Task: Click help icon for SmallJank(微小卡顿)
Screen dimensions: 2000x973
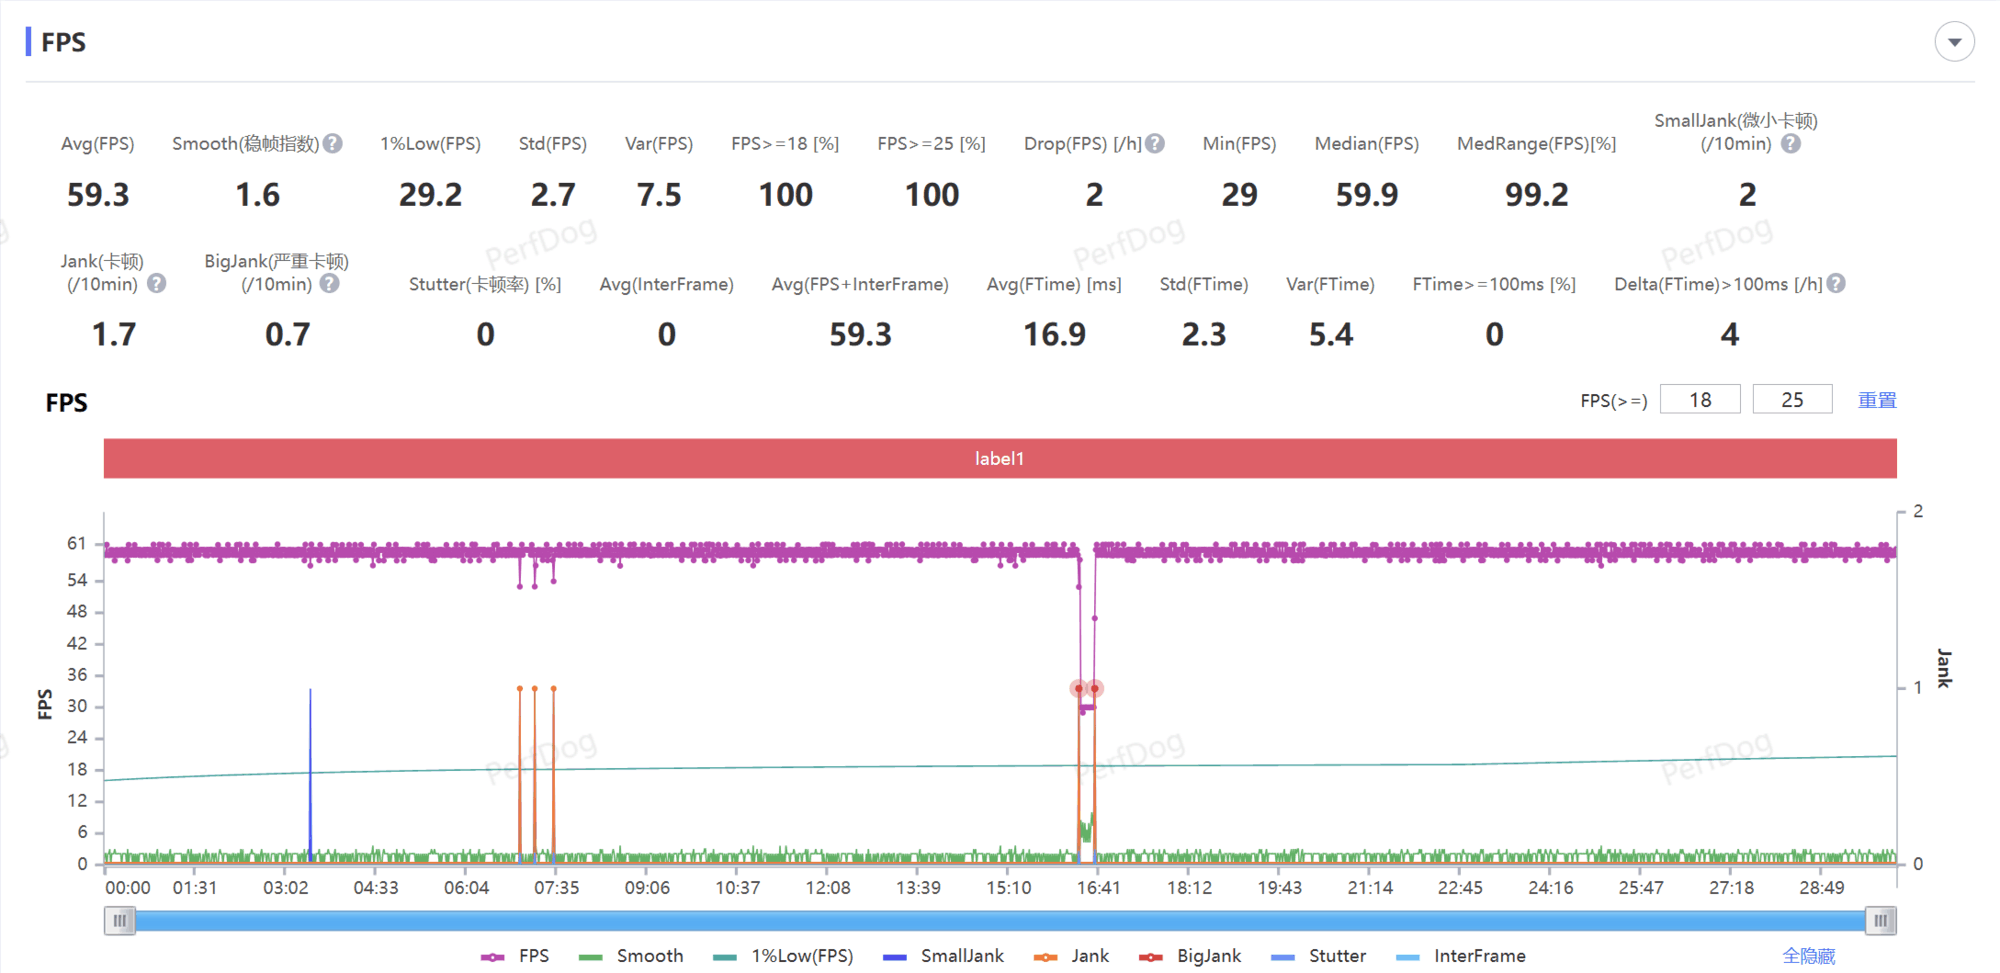Action: click(x=1791, y=144)
